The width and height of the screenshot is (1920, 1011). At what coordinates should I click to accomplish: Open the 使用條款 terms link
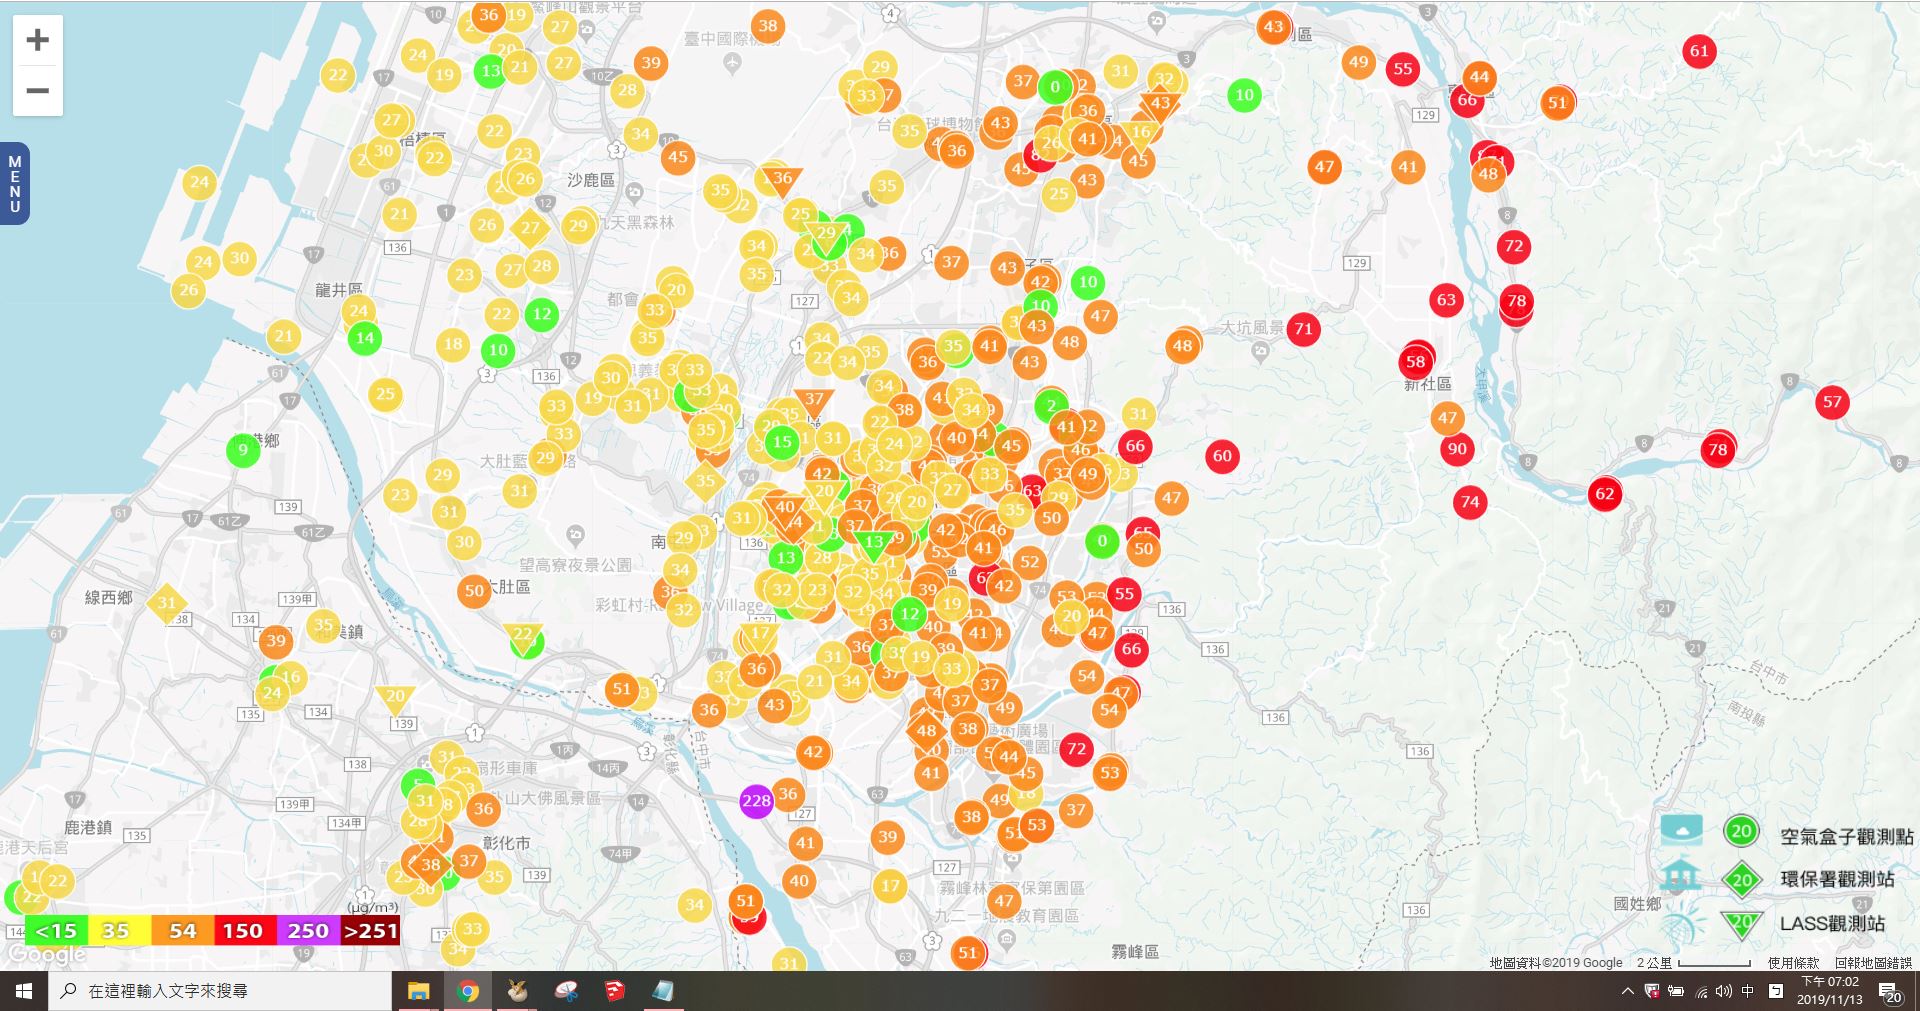(1794, 963)
